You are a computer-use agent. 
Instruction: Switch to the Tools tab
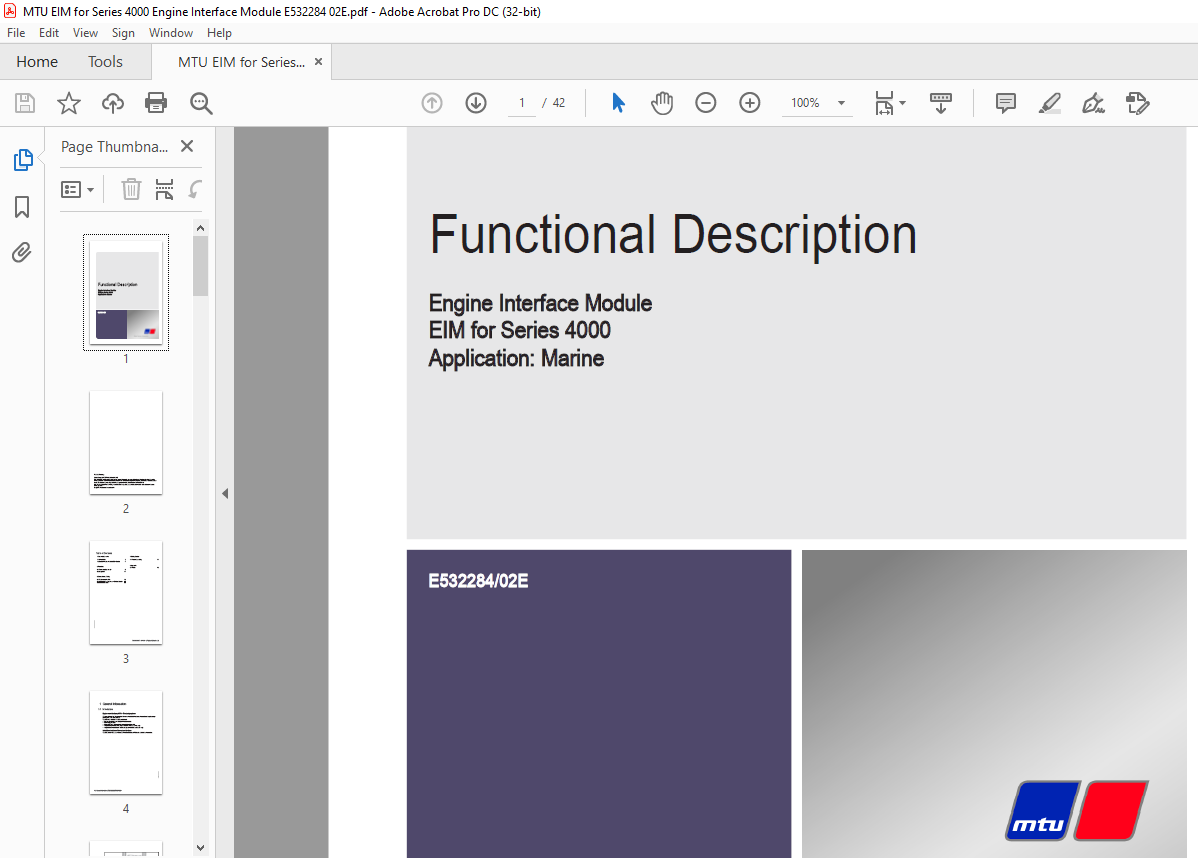tap(105, 62)
